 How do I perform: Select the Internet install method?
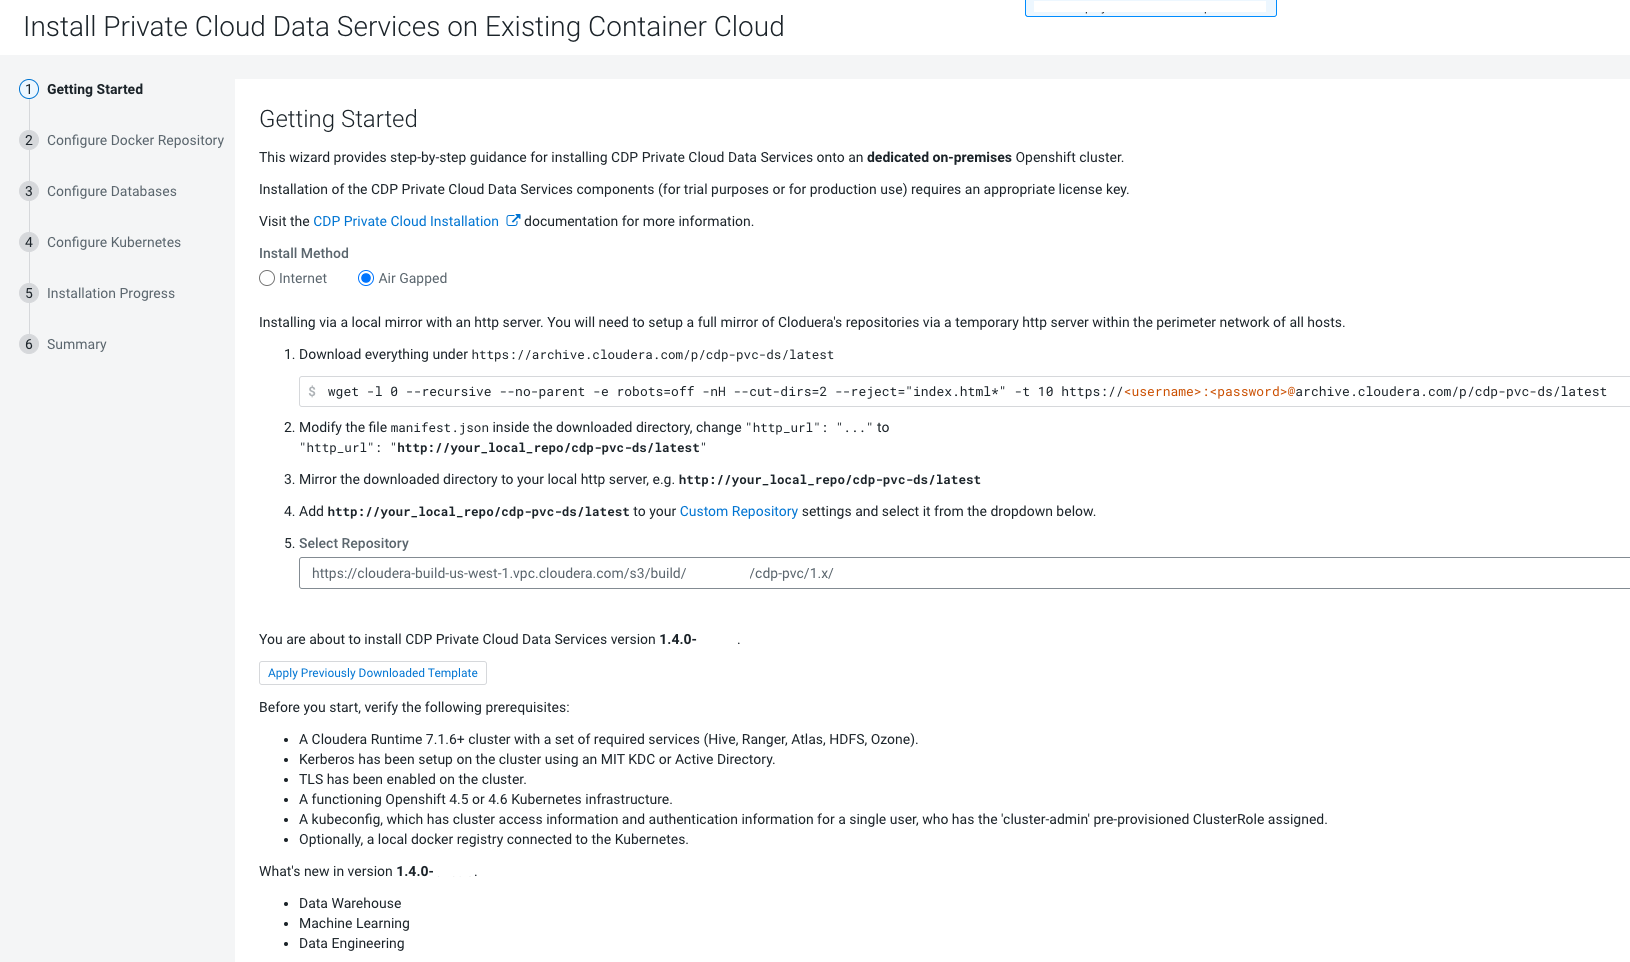[267, 278]
